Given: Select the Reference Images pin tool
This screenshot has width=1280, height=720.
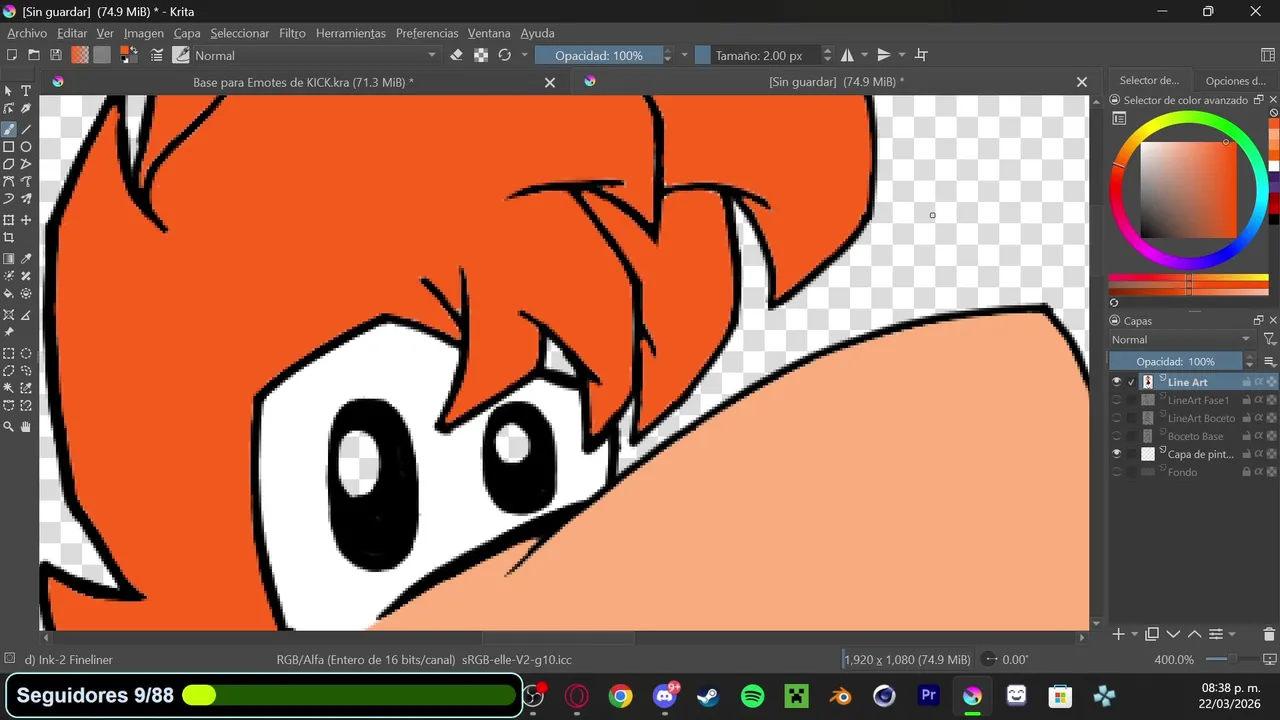Looking at the screenshot, I should (9, 332).
